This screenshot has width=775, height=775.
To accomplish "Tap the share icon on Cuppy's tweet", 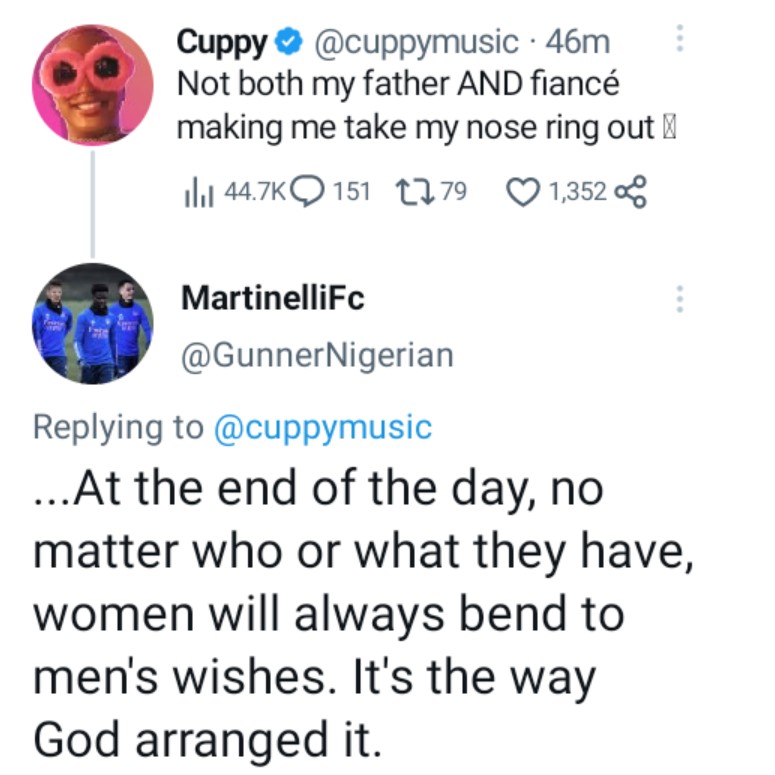I will click(633, 191).
